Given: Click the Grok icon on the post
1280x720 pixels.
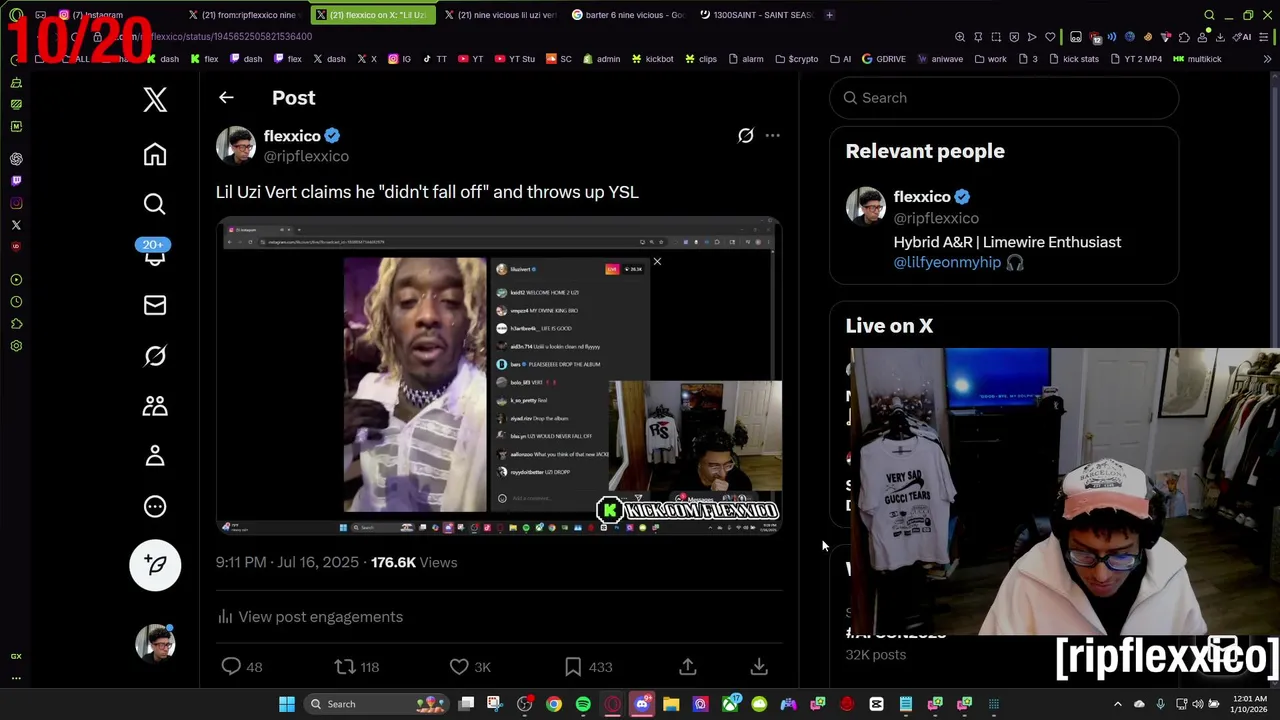Looking at the screenshot, I should click(x=746, y=135).
